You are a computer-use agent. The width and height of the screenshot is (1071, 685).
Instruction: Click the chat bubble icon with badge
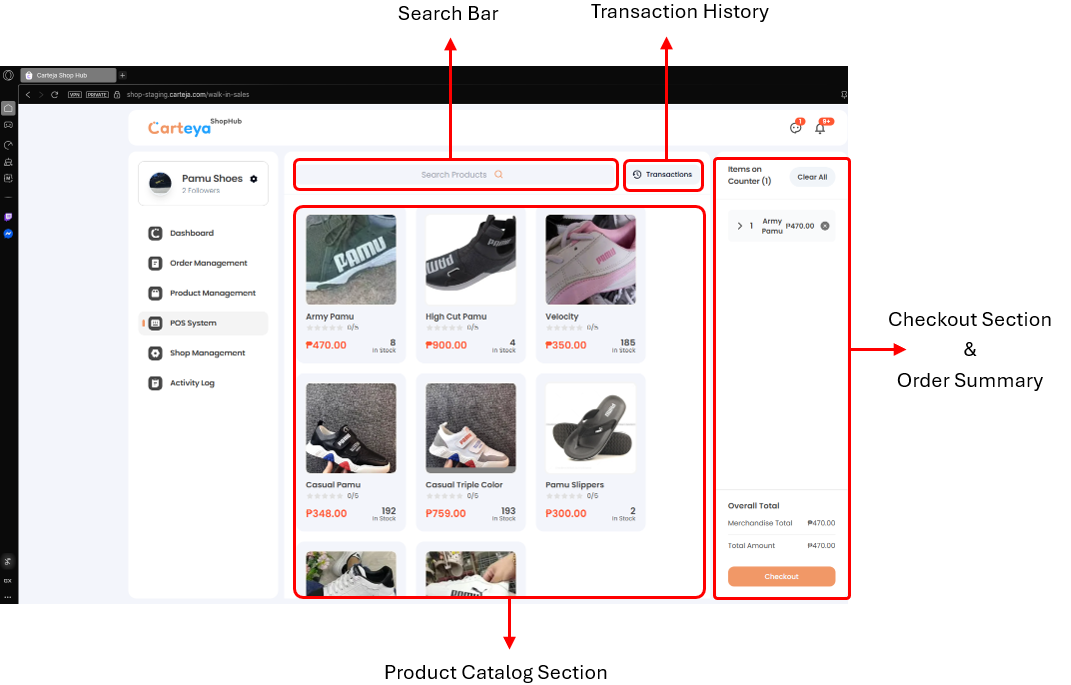pyautogui.click(x=795, y=127)
